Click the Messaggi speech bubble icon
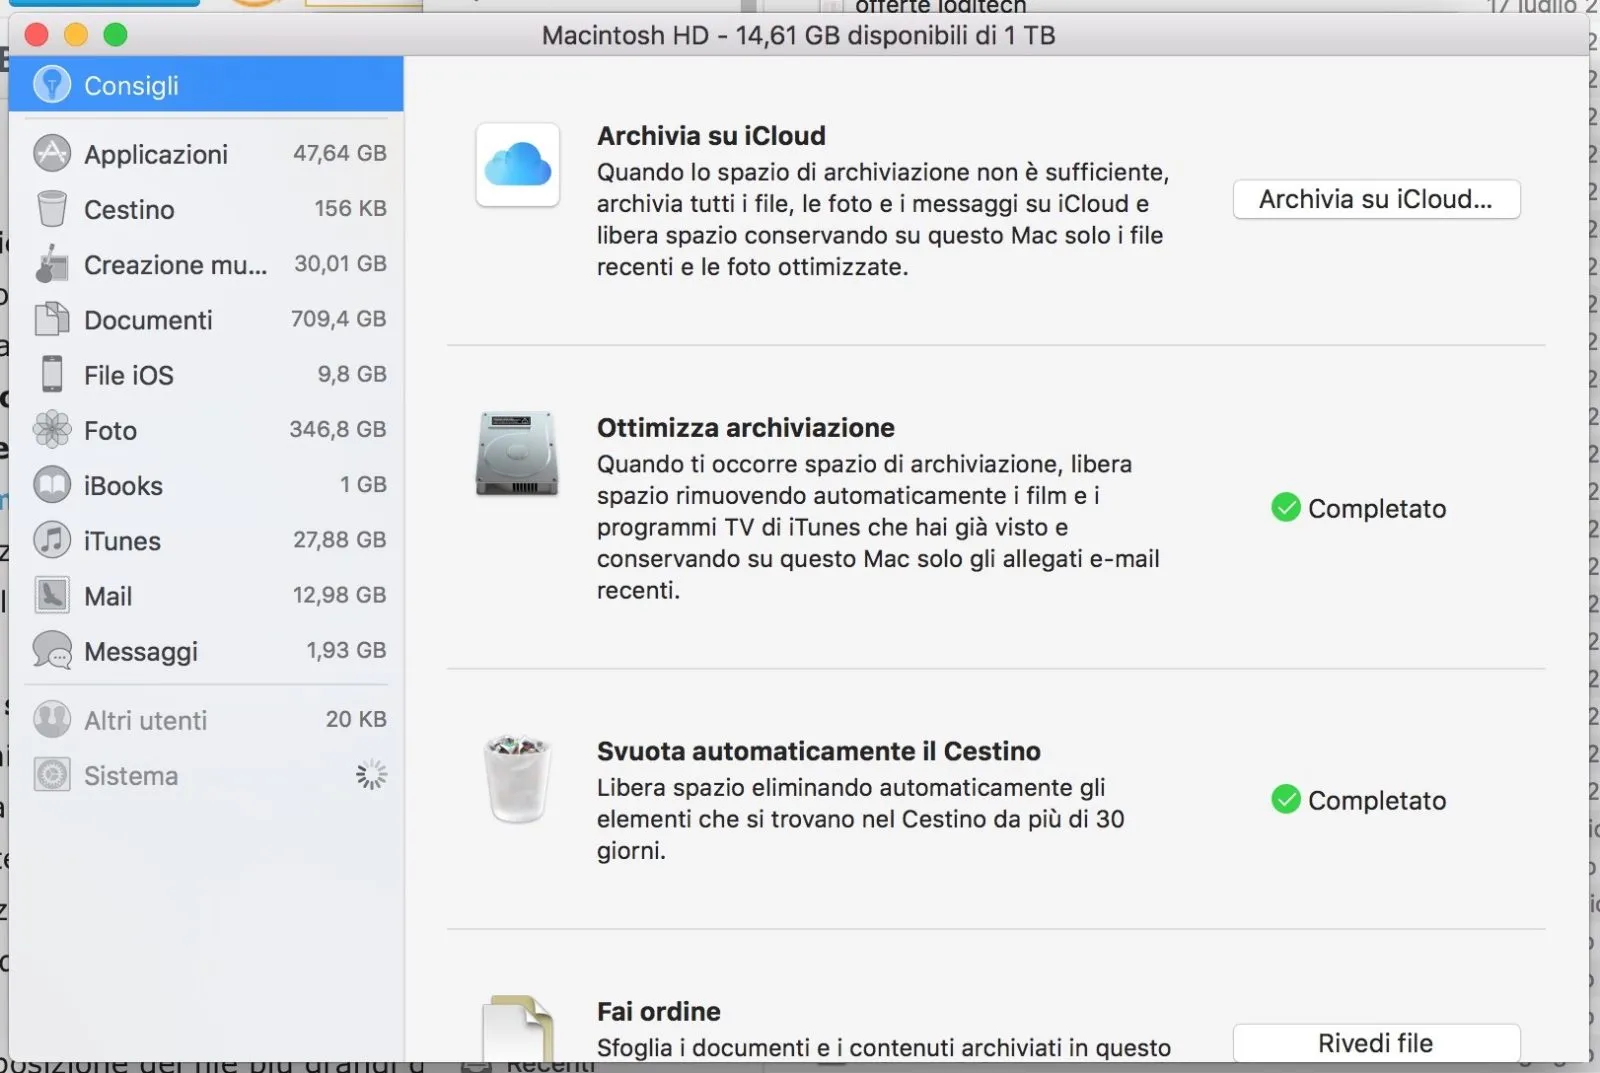The image size is (1600, 1073). (x=52, y=650)
